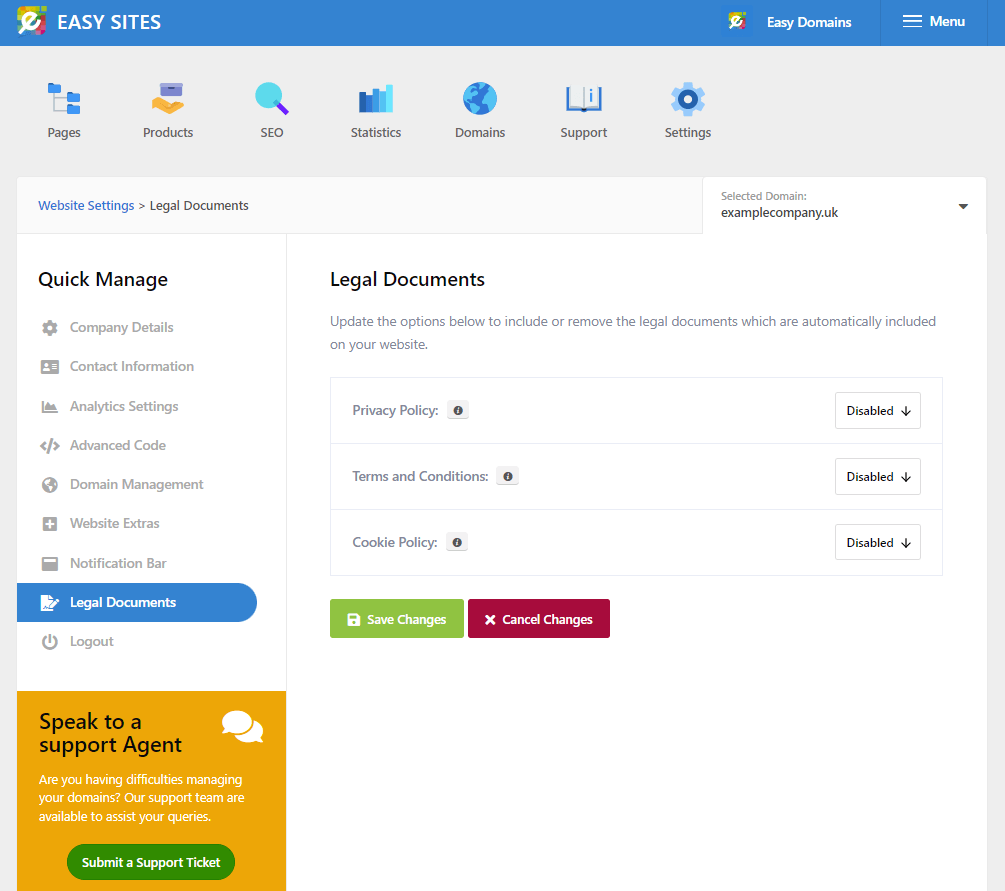Click the Cookie Policy label
The image size is (1005, 891).
click(x=395, y=542)
